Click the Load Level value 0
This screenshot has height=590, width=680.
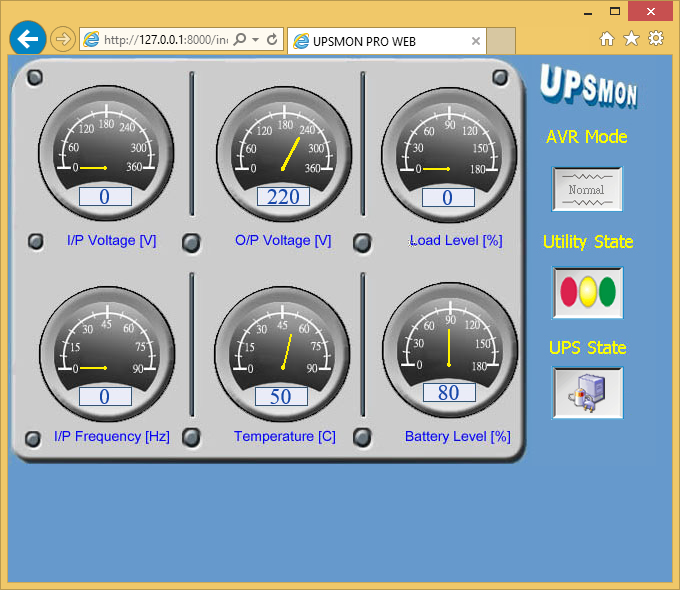point(448,197)
